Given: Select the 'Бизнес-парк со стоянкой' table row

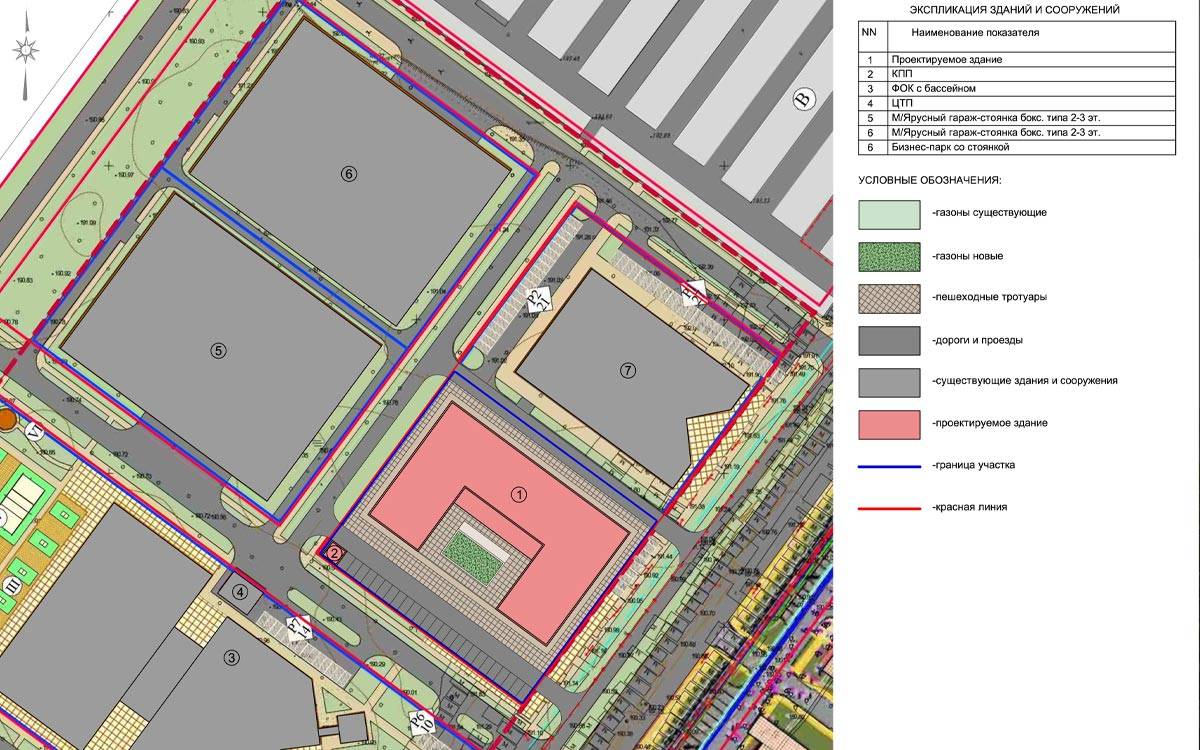Looking at the screenshot, I should pos(1017,147).
